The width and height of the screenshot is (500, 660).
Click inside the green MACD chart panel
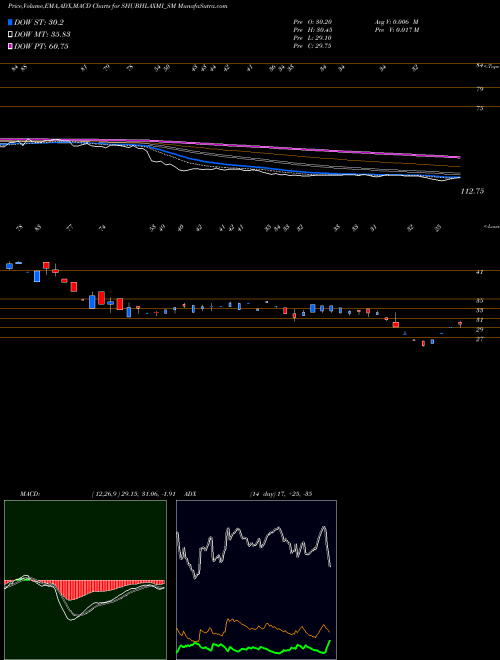85,580
